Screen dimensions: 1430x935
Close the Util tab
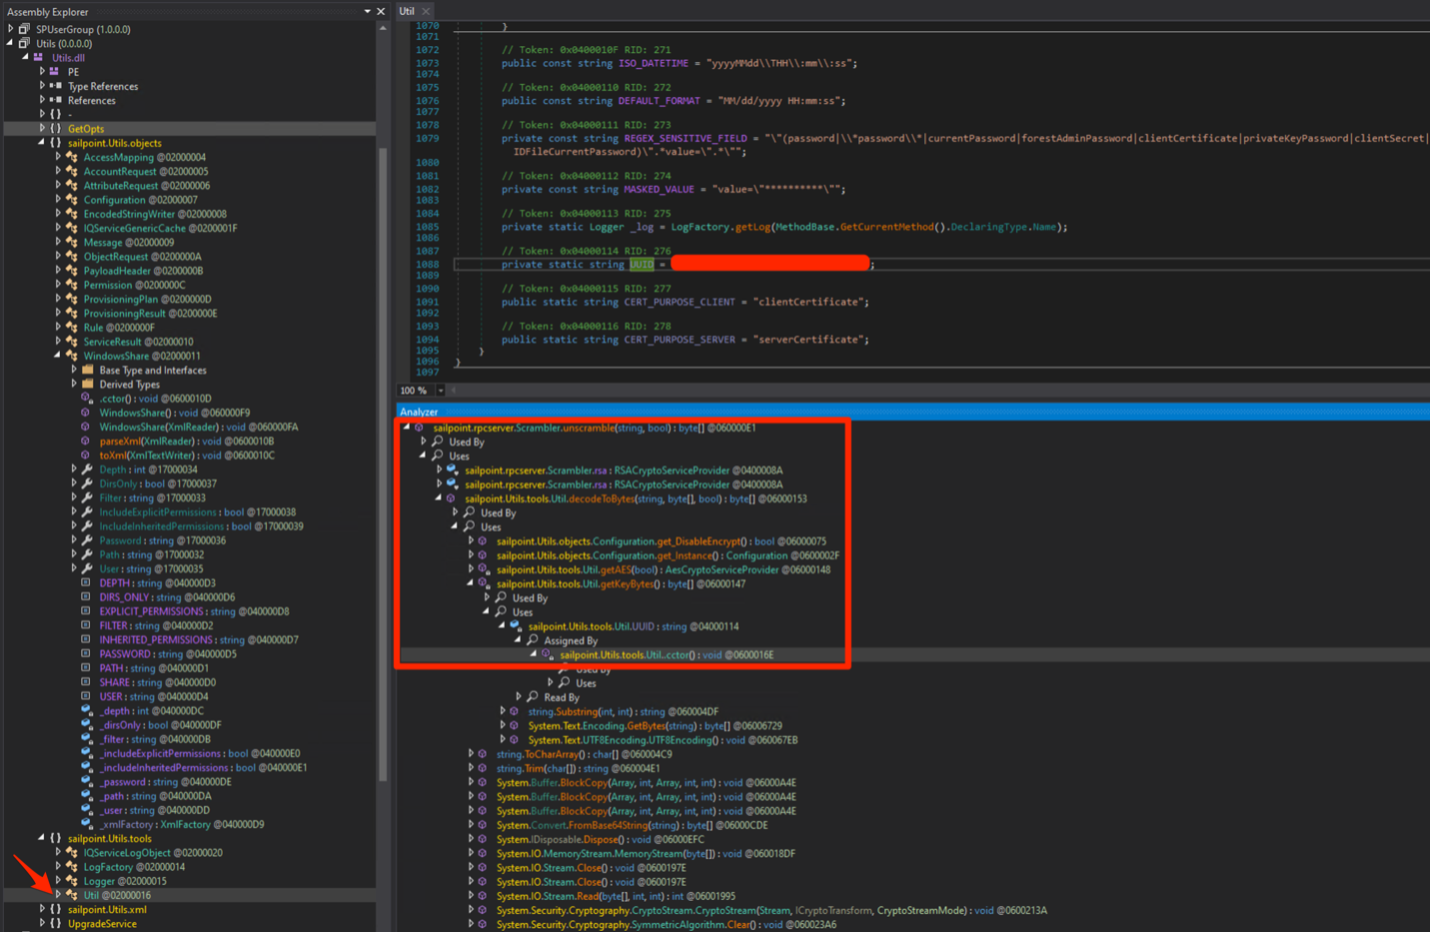pos(426,11)
